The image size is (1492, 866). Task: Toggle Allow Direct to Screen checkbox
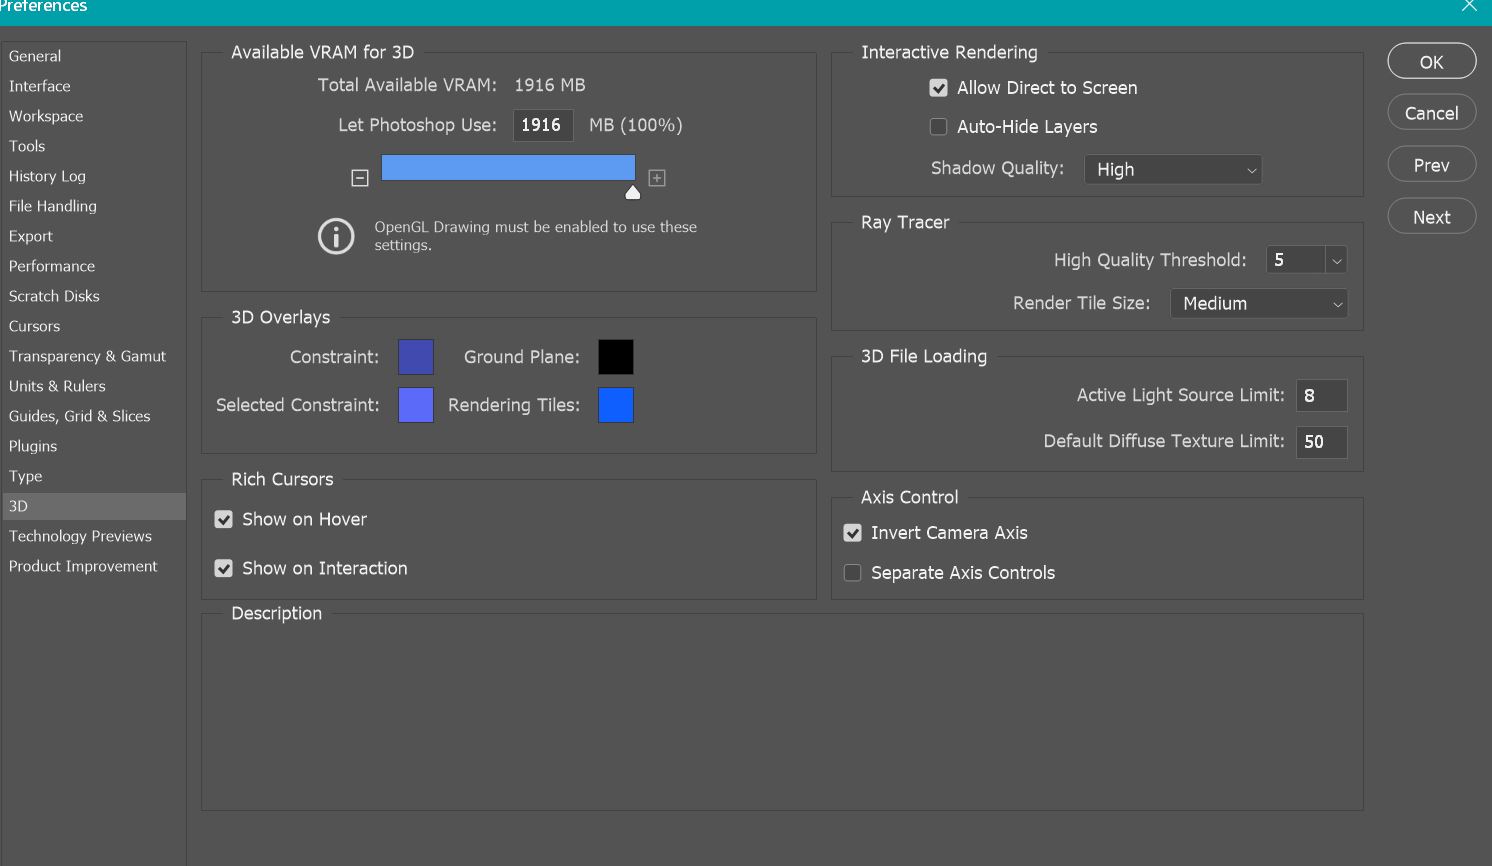click(x=938, y=88)
